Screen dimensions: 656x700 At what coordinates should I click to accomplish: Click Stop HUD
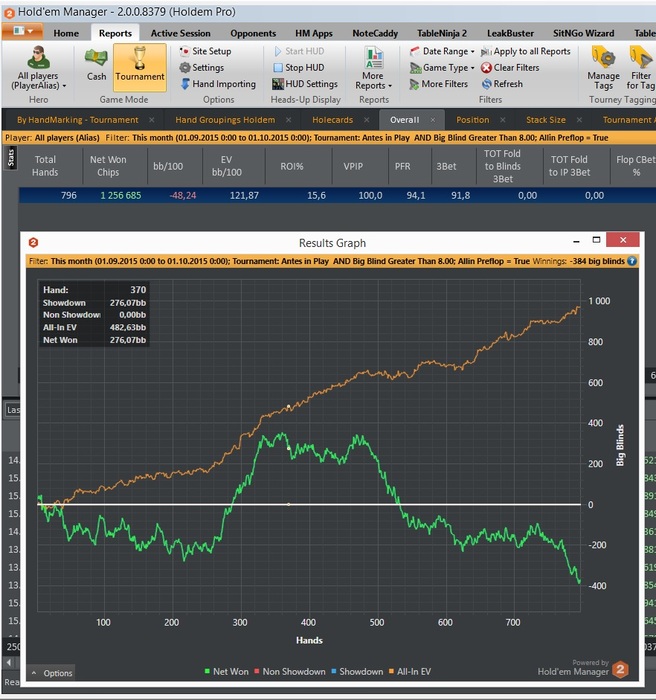(299, 67)
